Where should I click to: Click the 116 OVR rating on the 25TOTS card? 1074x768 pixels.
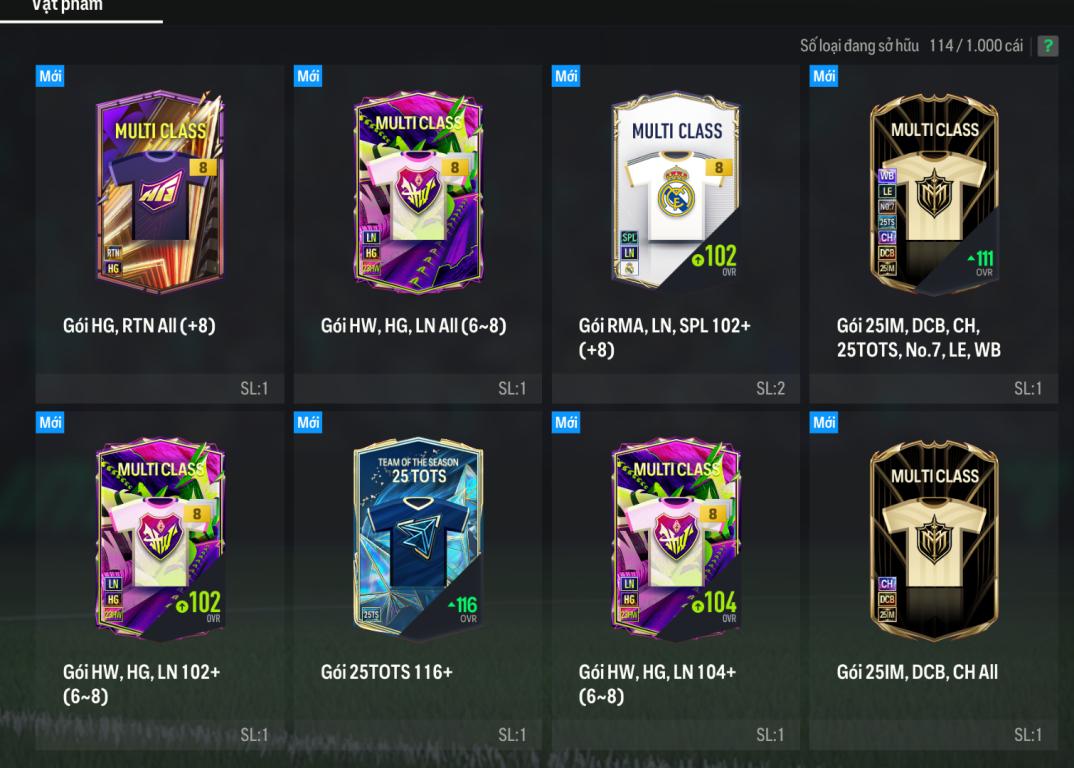click(x=462, y=608)
